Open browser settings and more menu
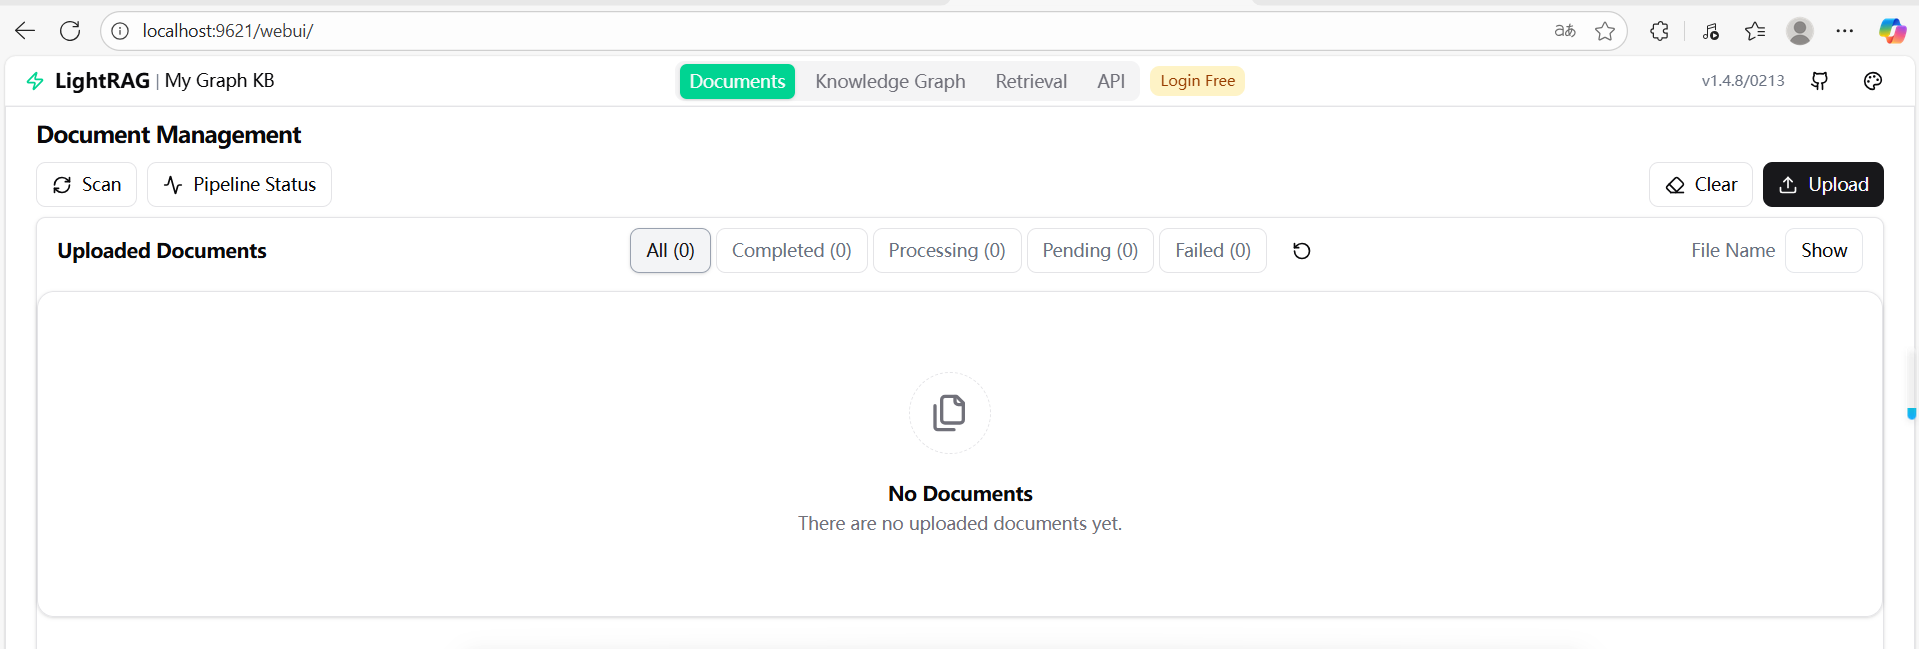This screenshot has height=649, width=1919. (1845, 31)
